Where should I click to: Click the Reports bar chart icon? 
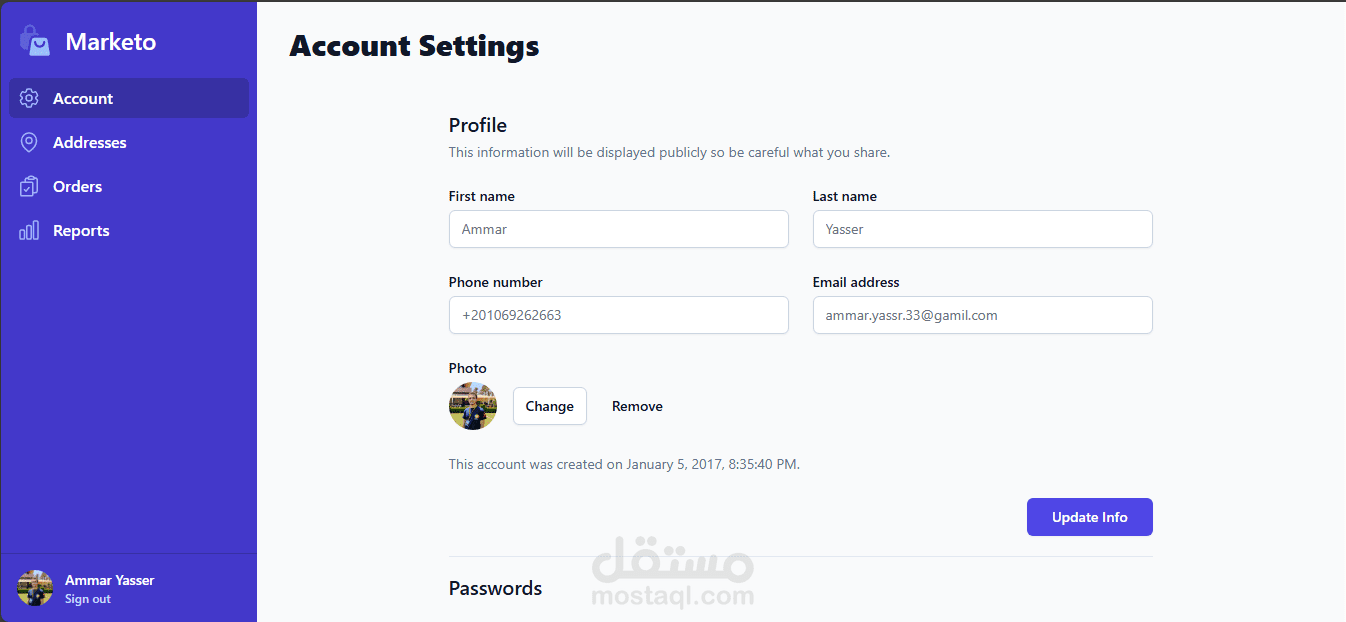(29, 230)
